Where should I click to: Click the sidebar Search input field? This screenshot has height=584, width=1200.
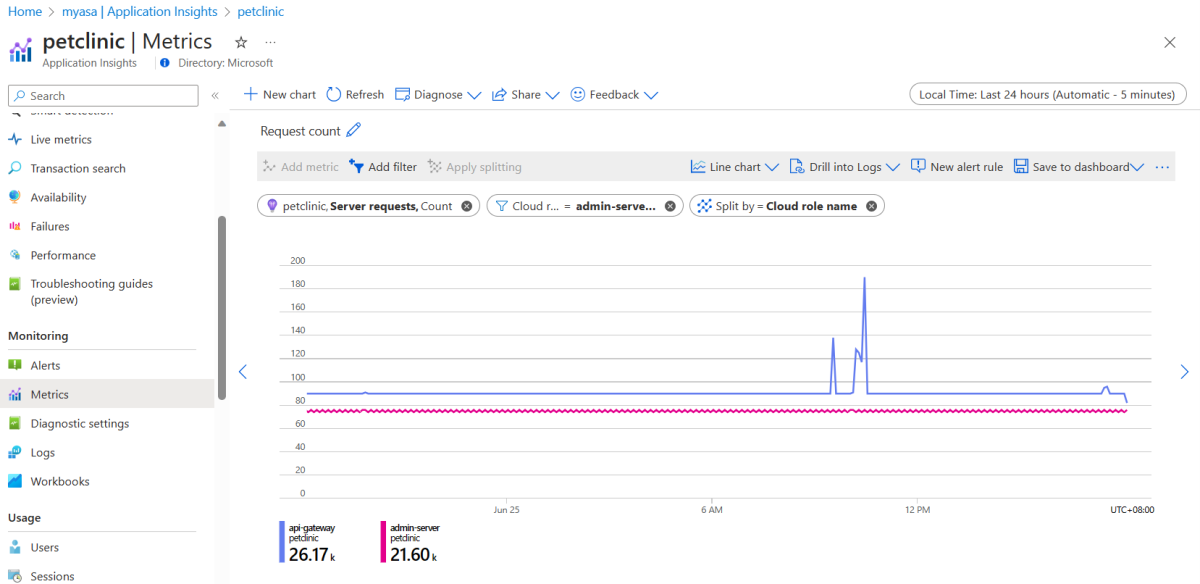point(104,95)
